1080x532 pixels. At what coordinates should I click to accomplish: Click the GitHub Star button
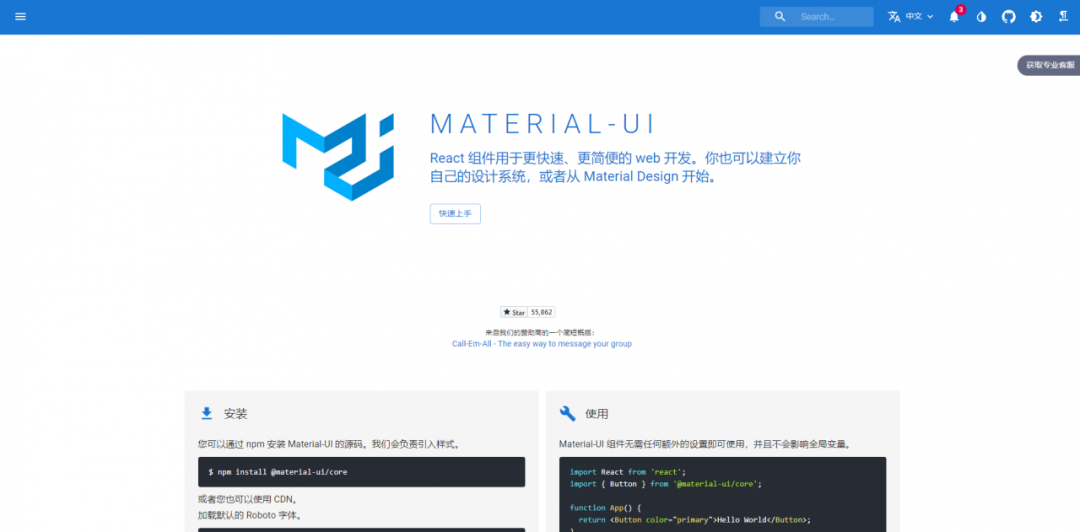(514, 312)
